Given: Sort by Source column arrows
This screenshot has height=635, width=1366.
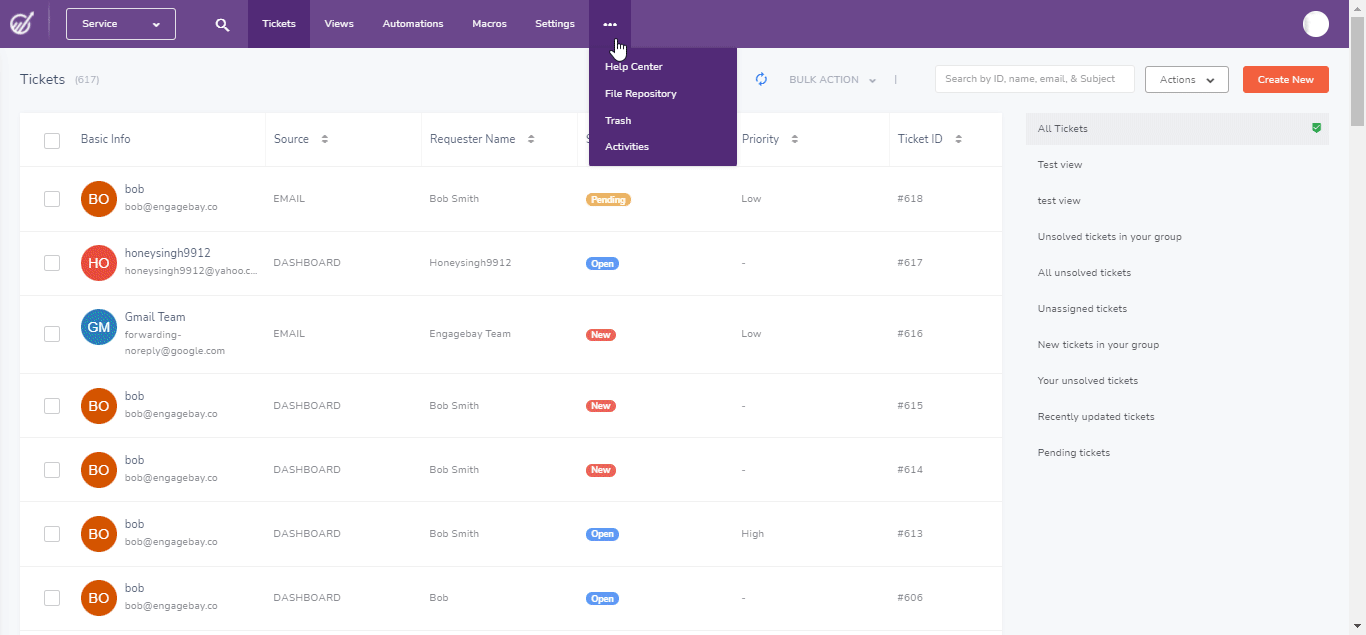Looking at the screenshot, I should click(x=325, y=139).
